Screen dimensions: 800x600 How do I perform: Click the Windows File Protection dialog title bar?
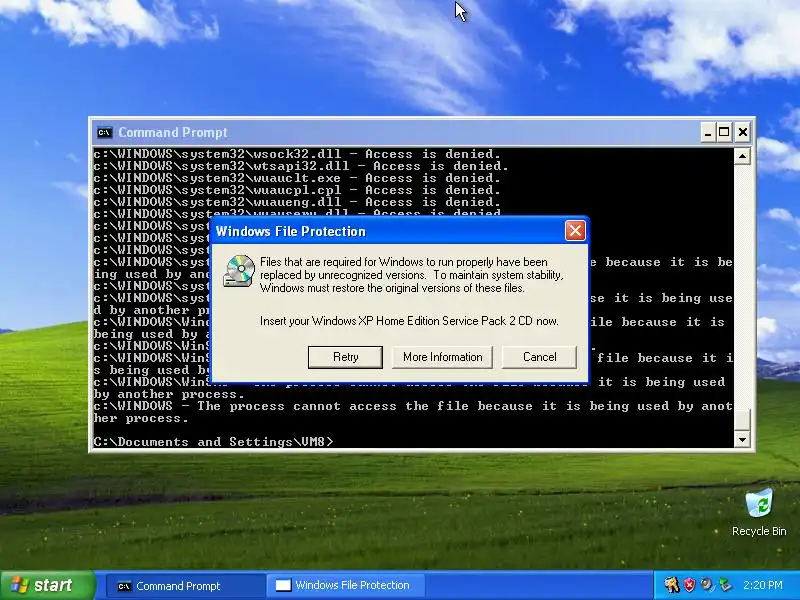388,231
